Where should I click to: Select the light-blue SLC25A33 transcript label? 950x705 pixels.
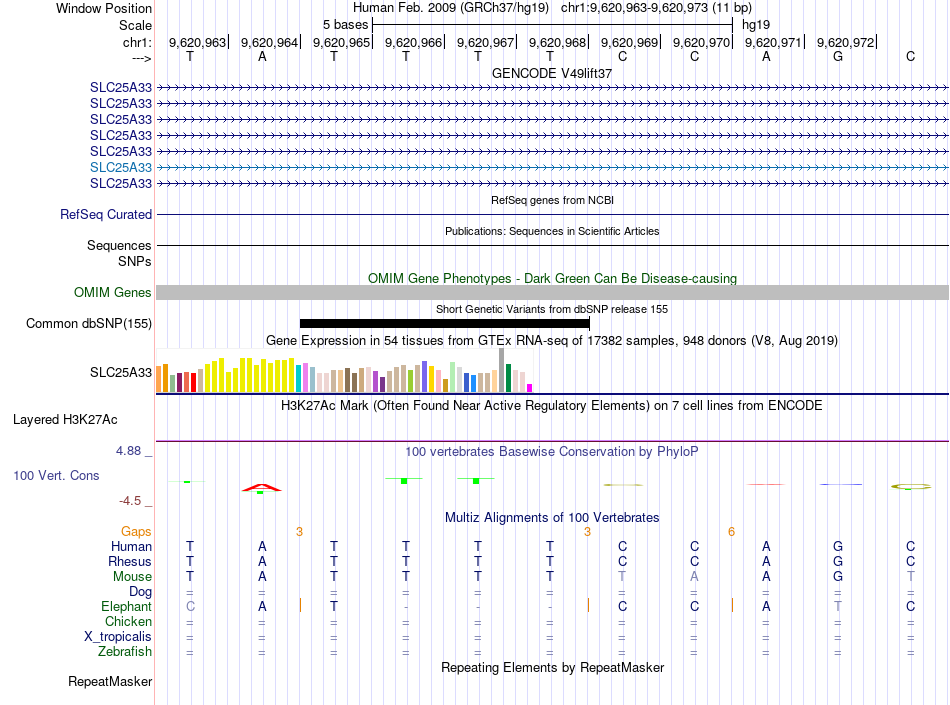point(121,167)
